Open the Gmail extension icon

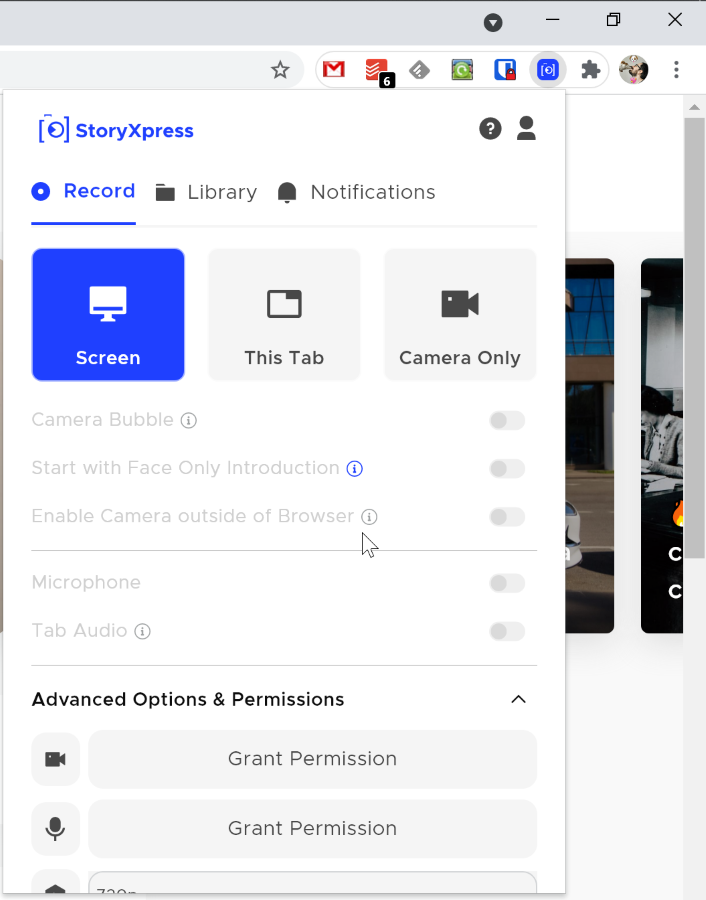point(333,70)
